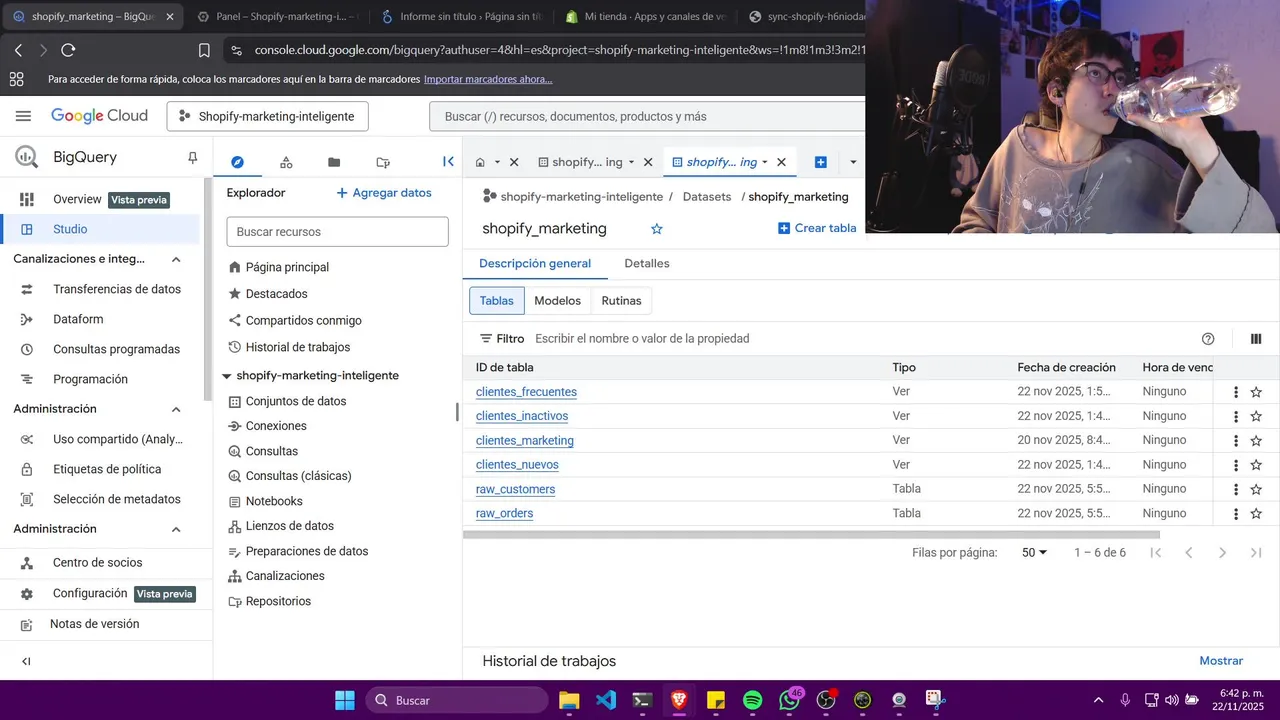Open more actions for raw_customers row
This screenshot has width=1280, height=720.
1236,489
